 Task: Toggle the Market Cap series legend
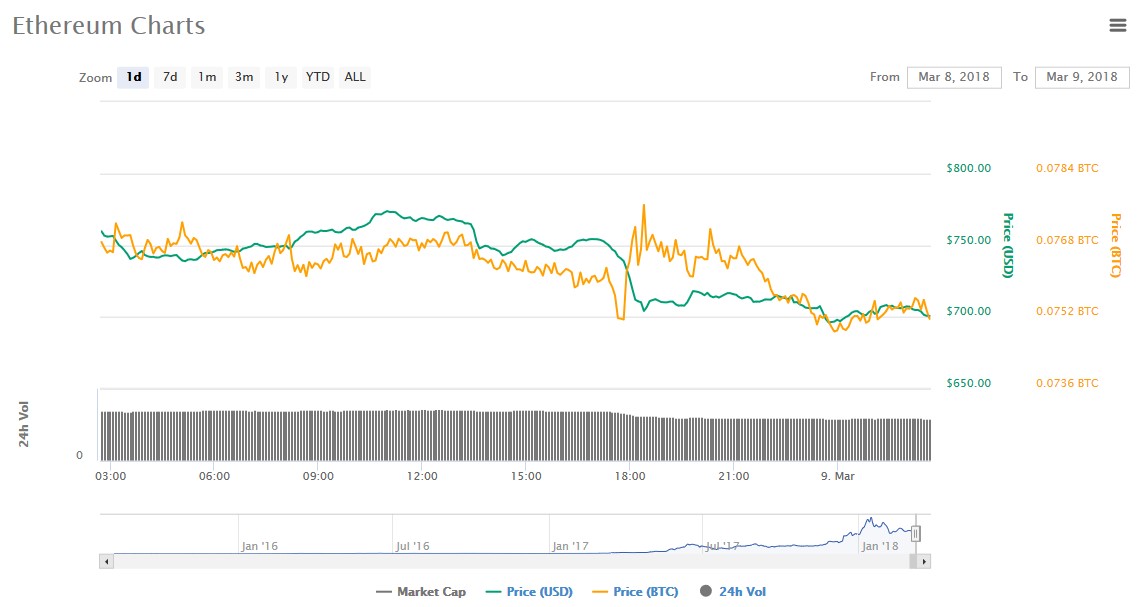point(421,592)
